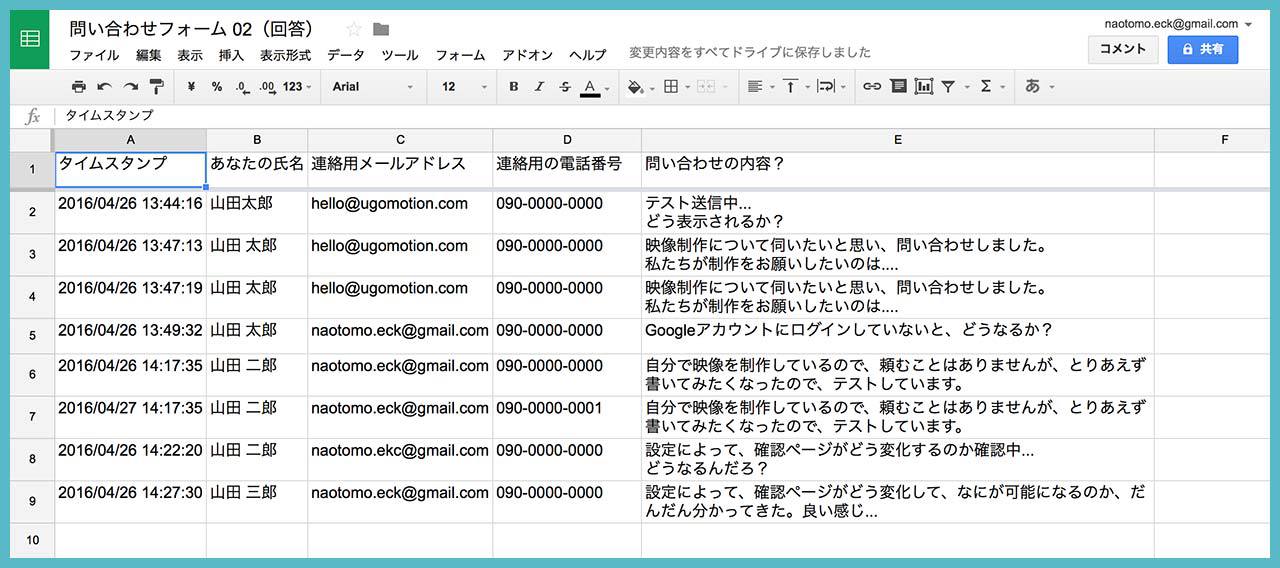
Task: Activate the paint format roller tool
Action: click(x=157, y=87)
